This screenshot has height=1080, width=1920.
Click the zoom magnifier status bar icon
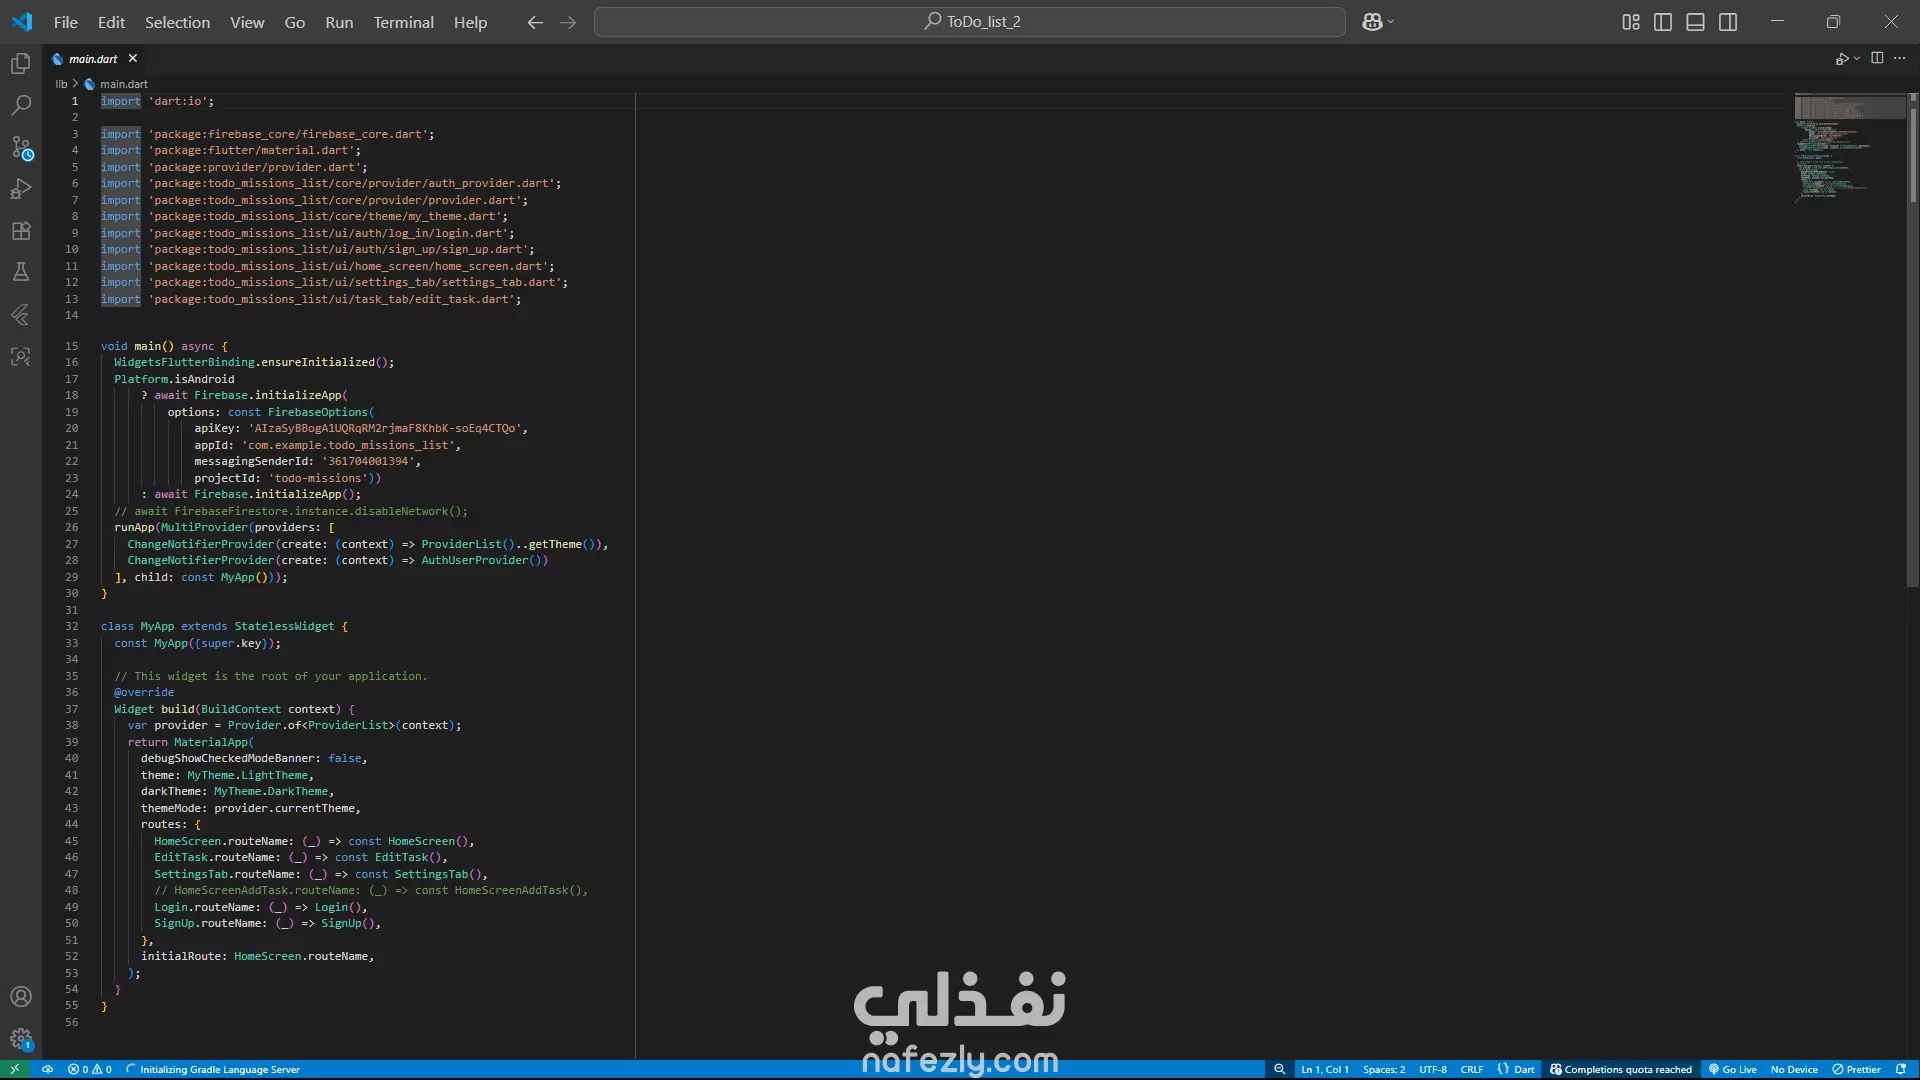[x=1279, y=1069]
